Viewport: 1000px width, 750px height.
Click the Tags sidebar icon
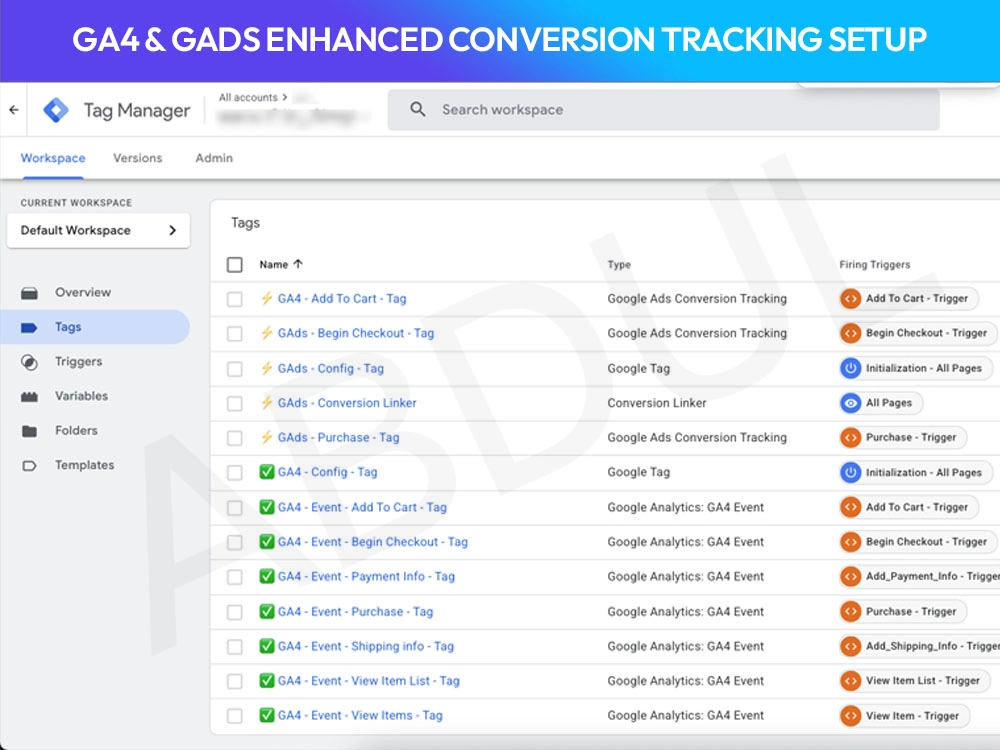(x=29, y=327)
